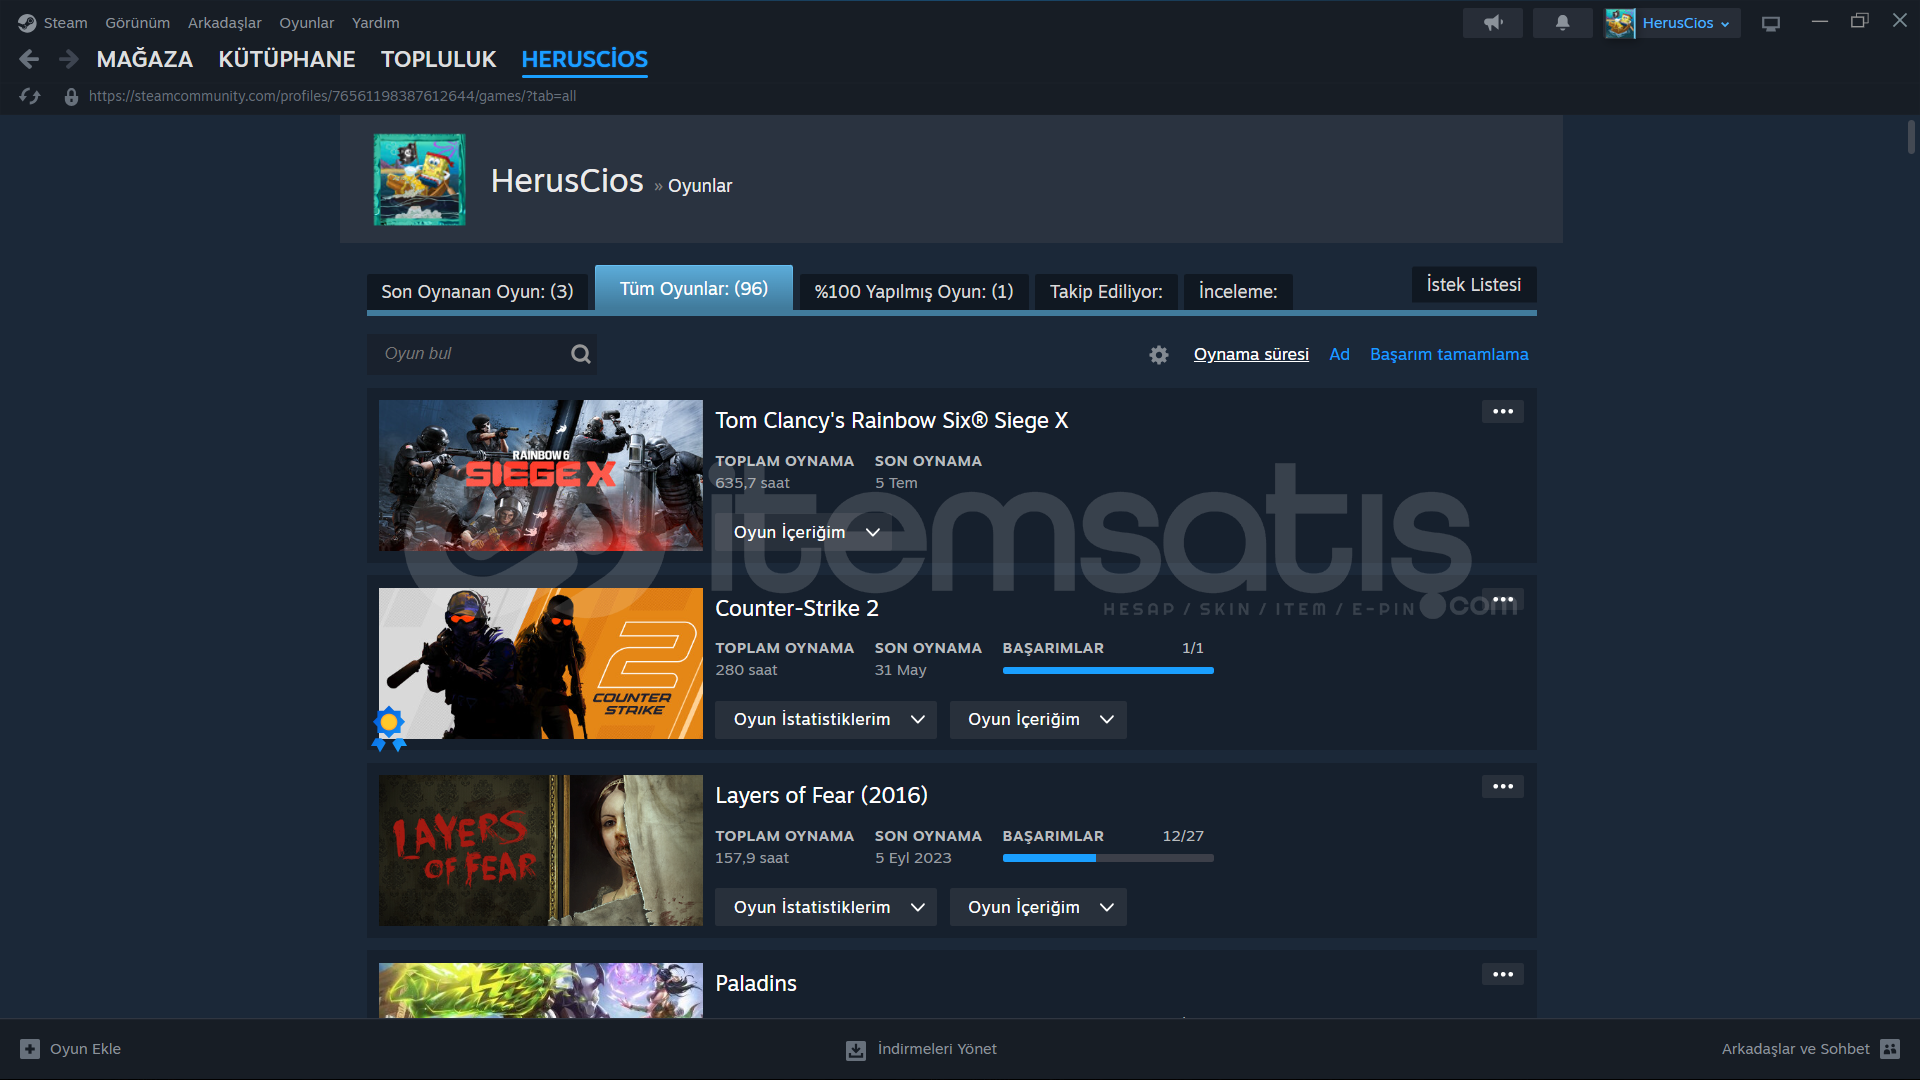
Task: Open the İnceleme tab
Action: tap(1238, 292)
